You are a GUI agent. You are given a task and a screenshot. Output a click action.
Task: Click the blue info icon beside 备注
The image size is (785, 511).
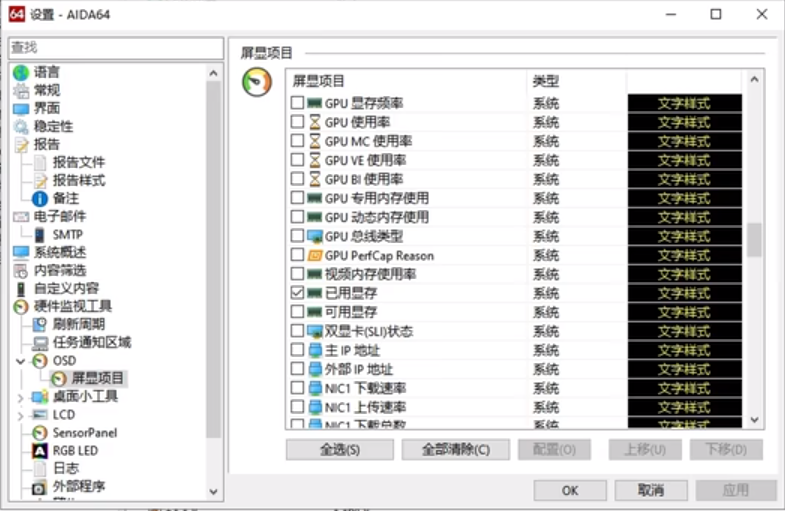[40, 199]
